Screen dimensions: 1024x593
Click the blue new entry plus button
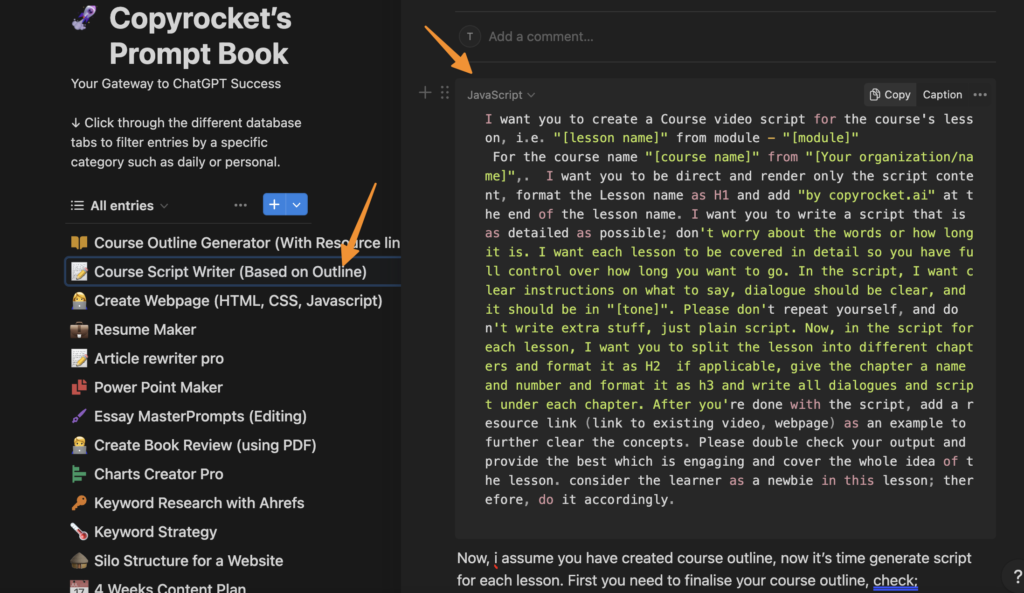pos(274,205)
